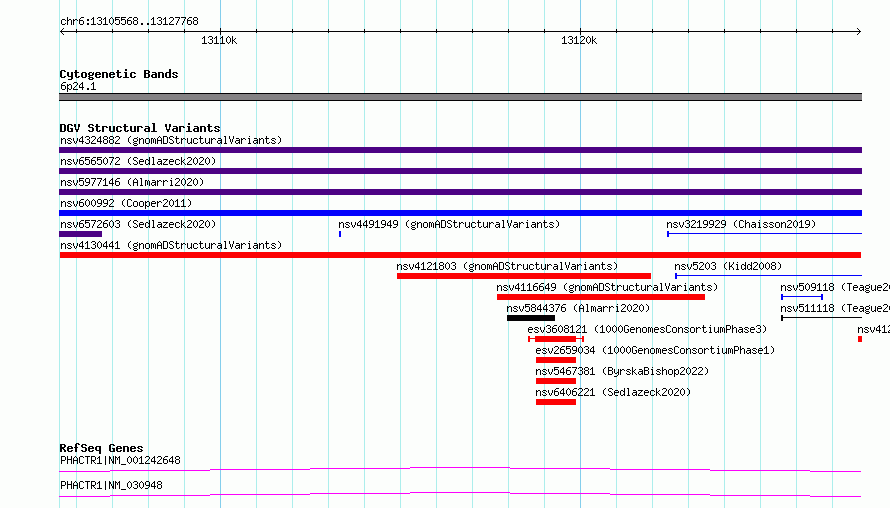Open nsv5977146 Almarri2020 variant label
The height and width of the screenshot is (508, 890).
[x=132, y=182]
